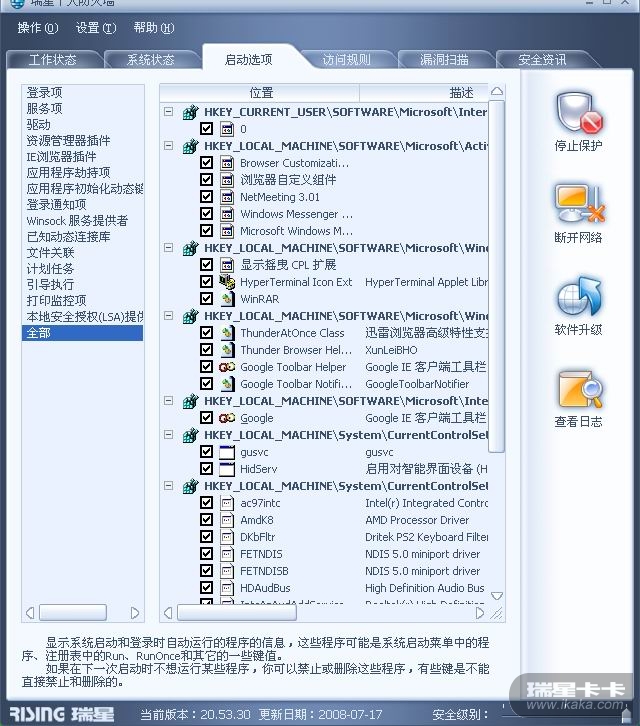Viewport: 640px width, 726px height.
Task: Disable the WinRAR checkbox
Action: (207, 299)
